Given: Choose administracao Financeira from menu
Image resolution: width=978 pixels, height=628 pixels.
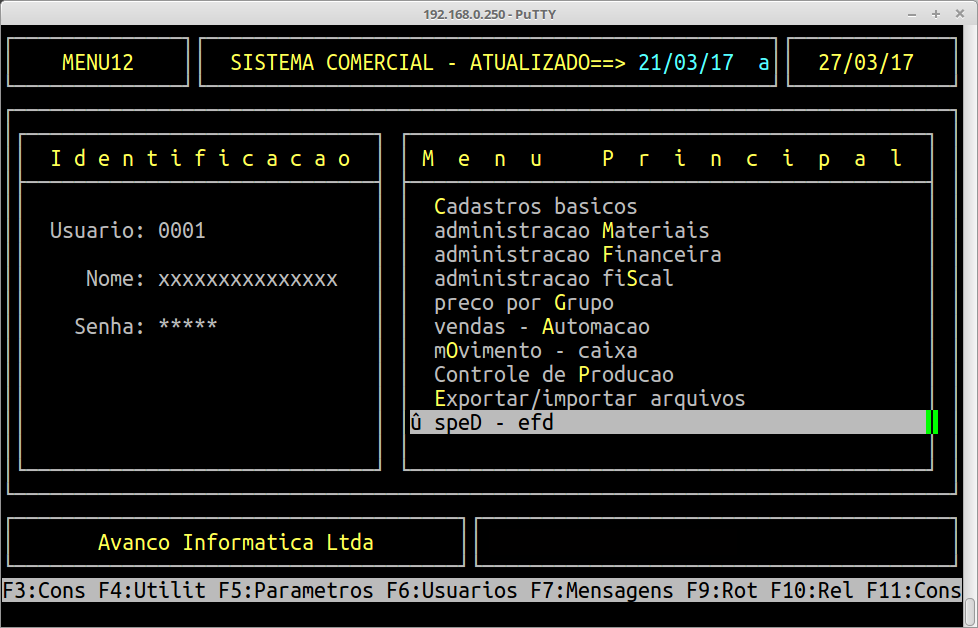Looking at the screenshot, I should click(x=577, y=255).
